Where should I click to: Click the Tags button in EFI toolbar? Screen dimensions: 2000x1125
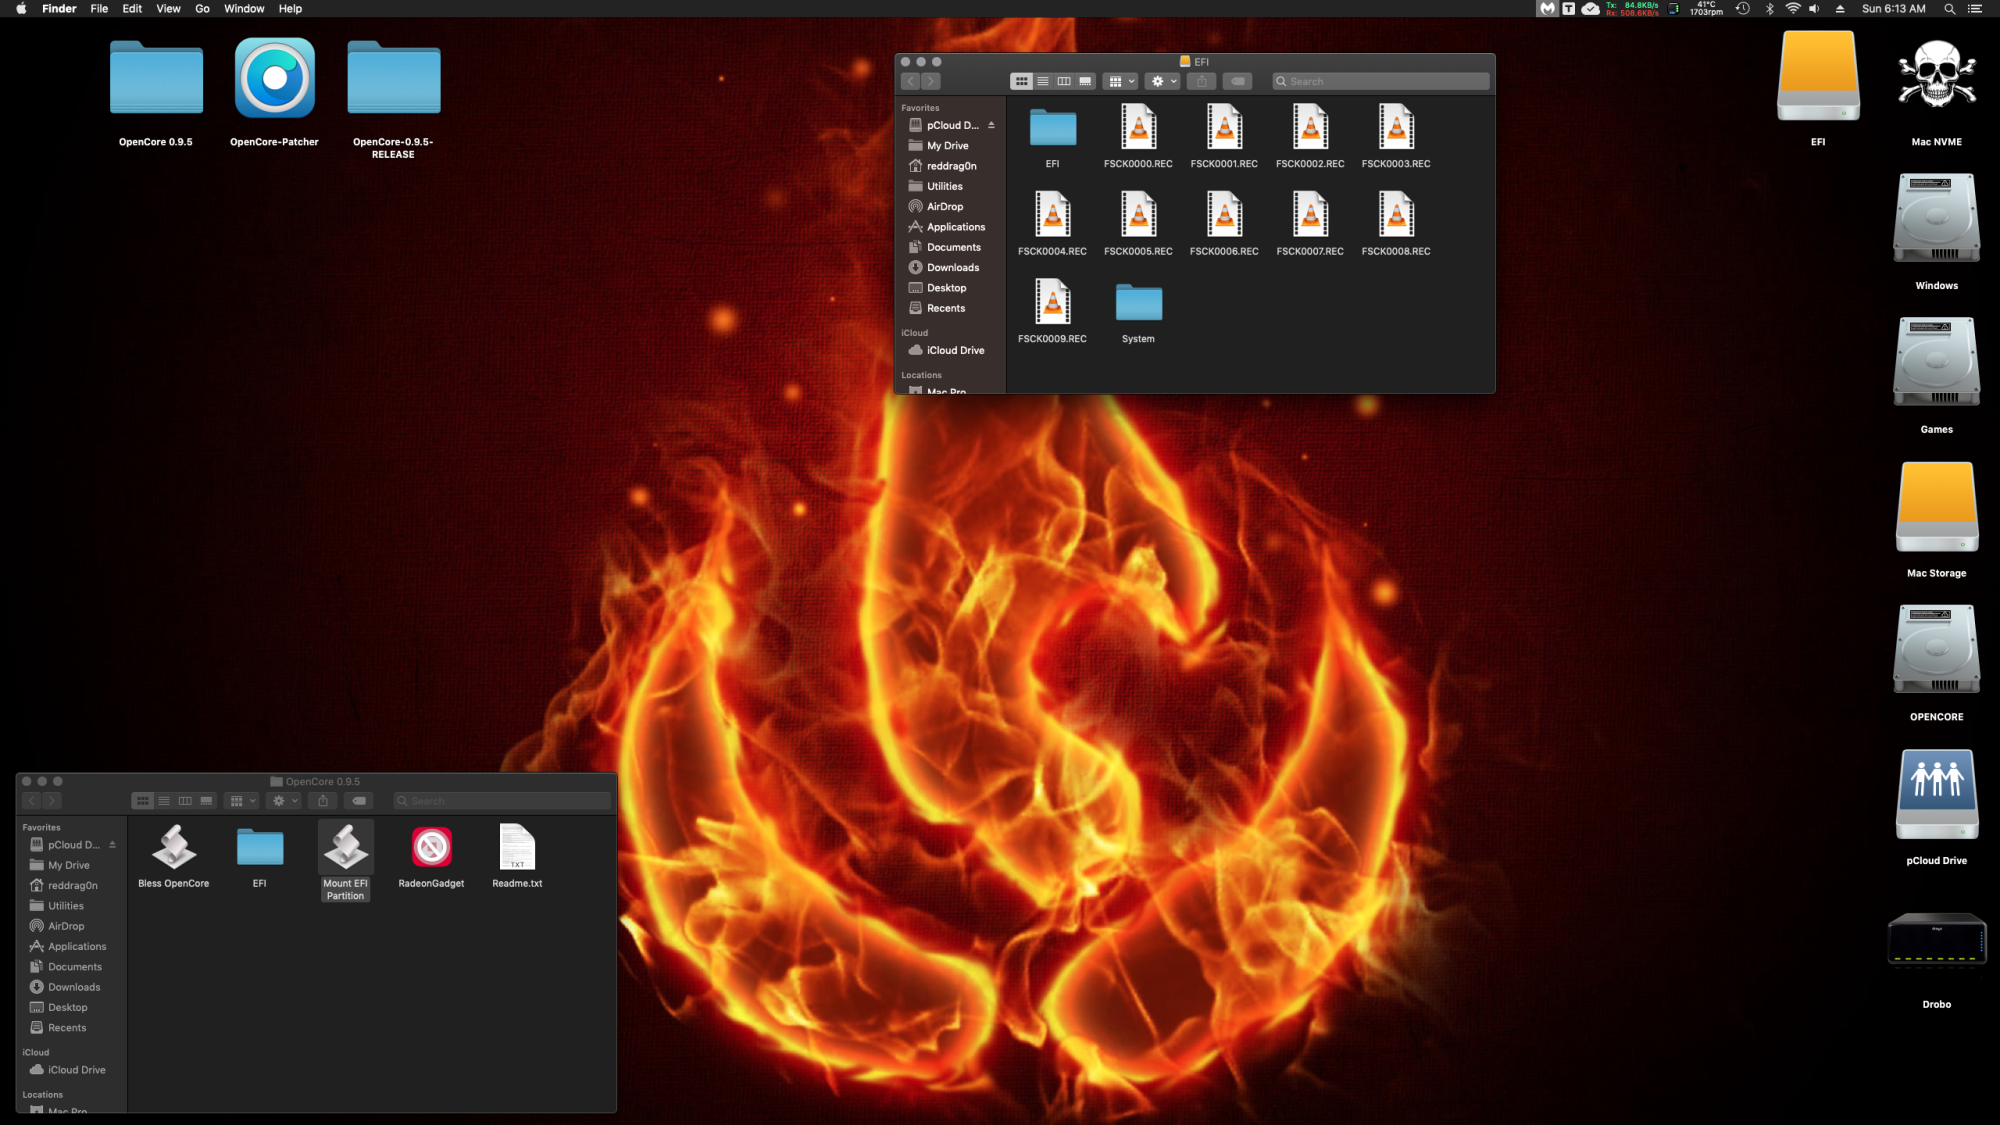pos(1238,81)
